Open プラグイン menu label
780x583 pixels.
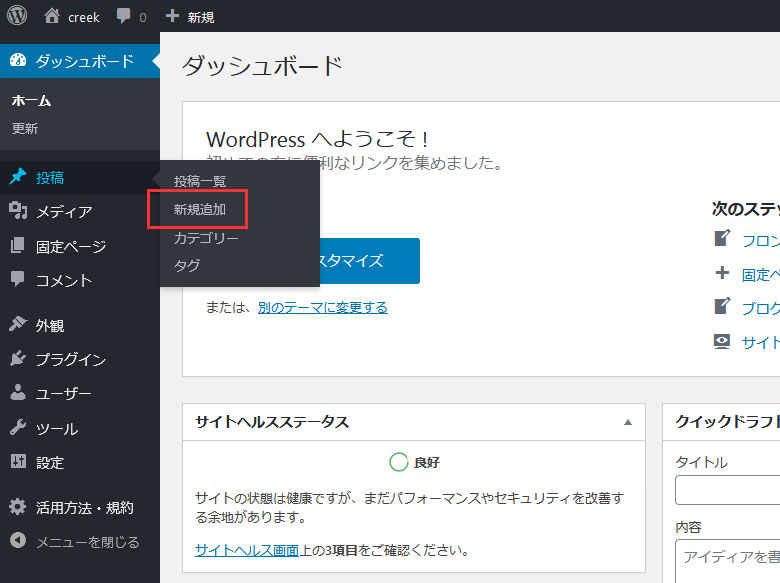point(71,359)
